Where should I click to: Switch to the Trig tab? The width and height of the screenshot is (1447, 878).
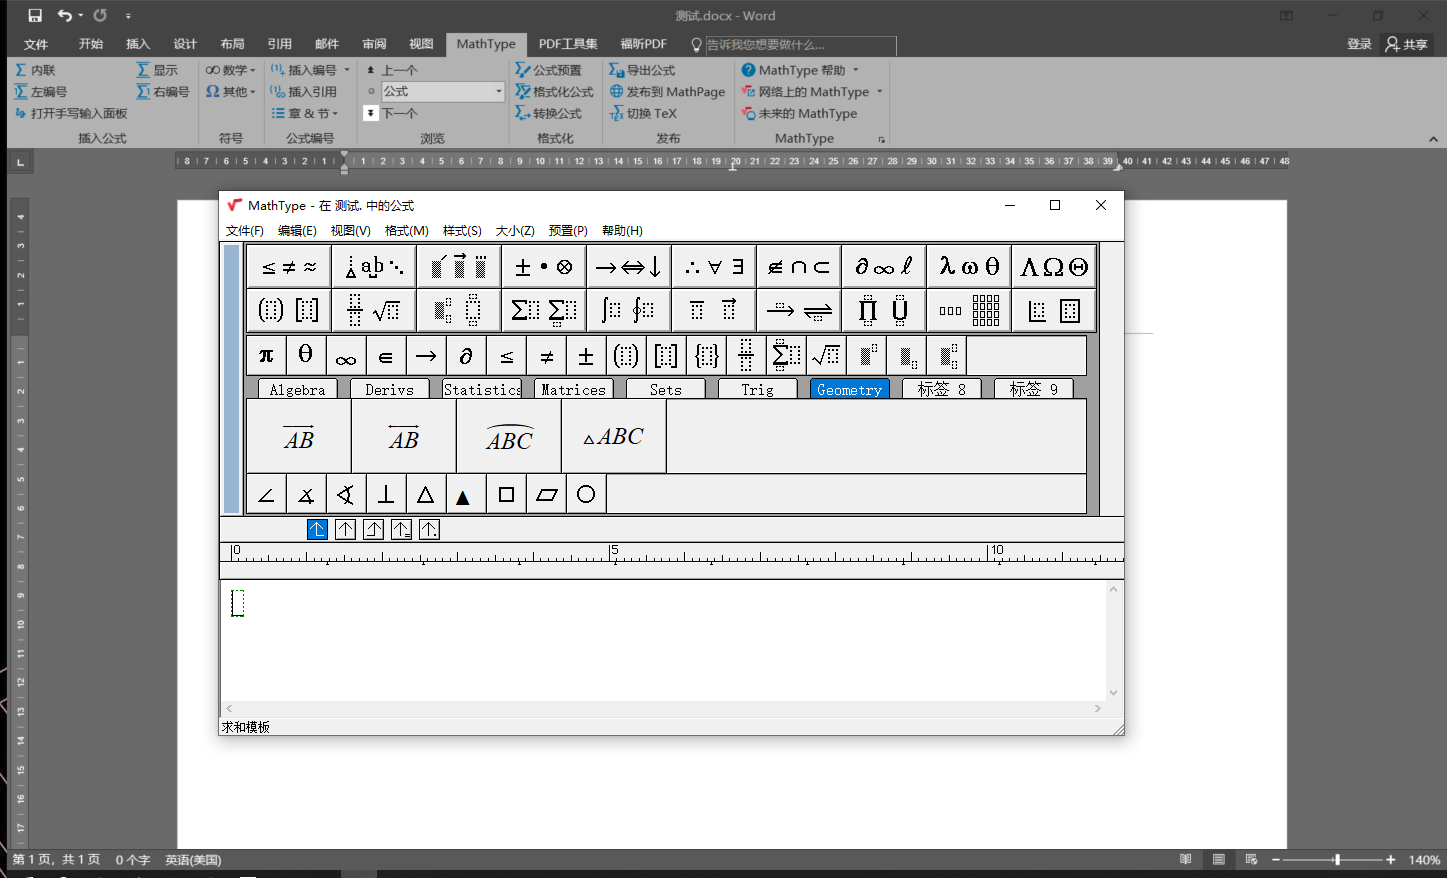(757, 389)
